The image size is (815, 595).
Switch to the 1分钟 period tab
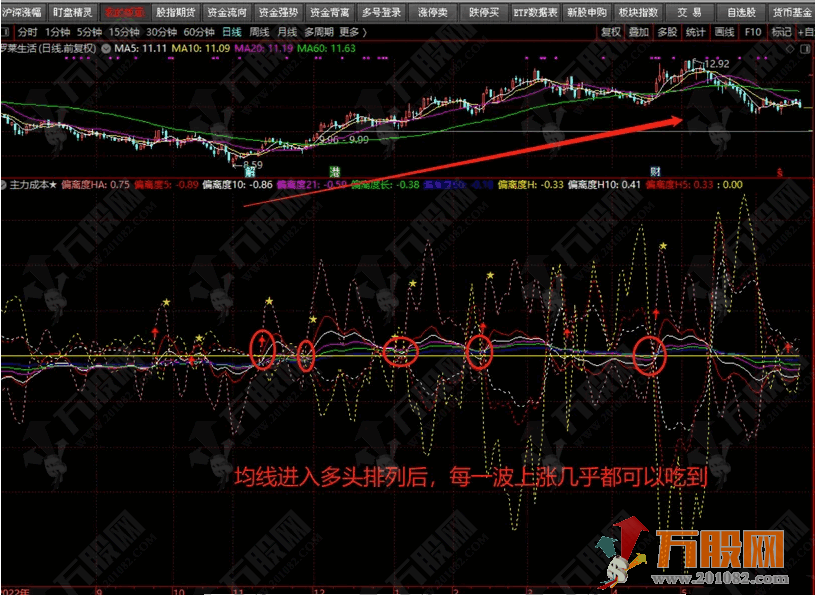point(57,32)
